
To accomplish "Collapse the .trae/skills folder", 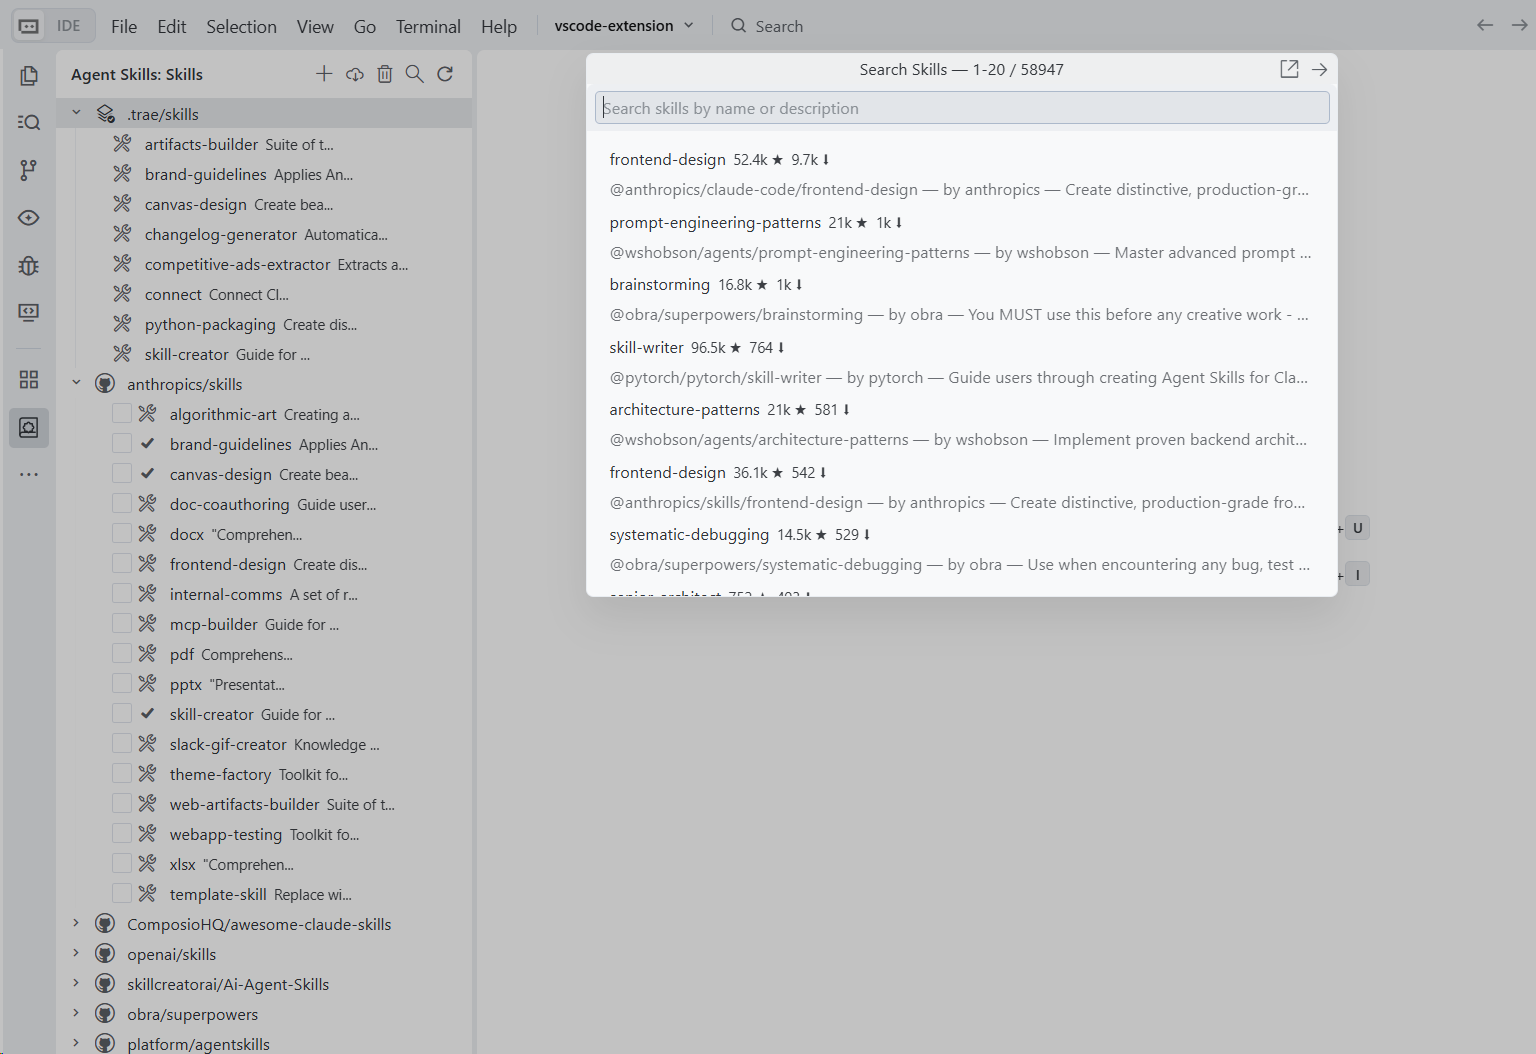I will pos(77,114).
